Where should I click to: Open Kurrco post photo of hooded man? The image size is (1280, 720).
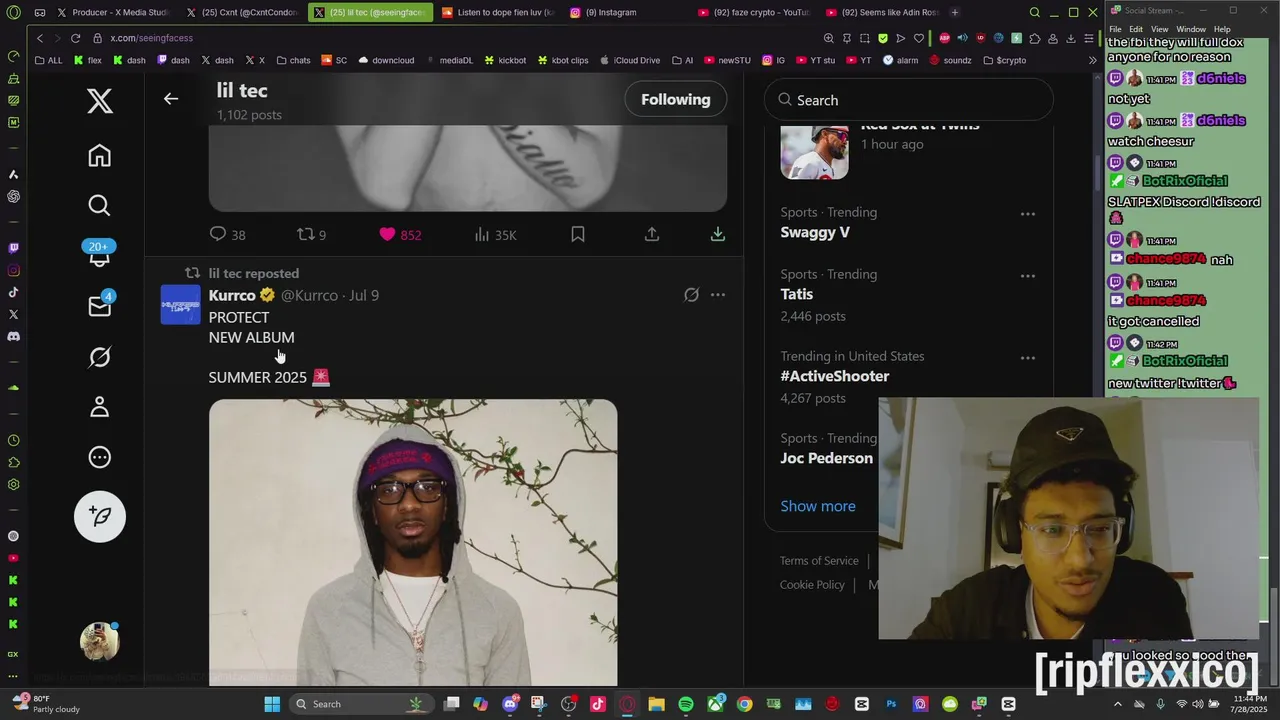(413, 542)
